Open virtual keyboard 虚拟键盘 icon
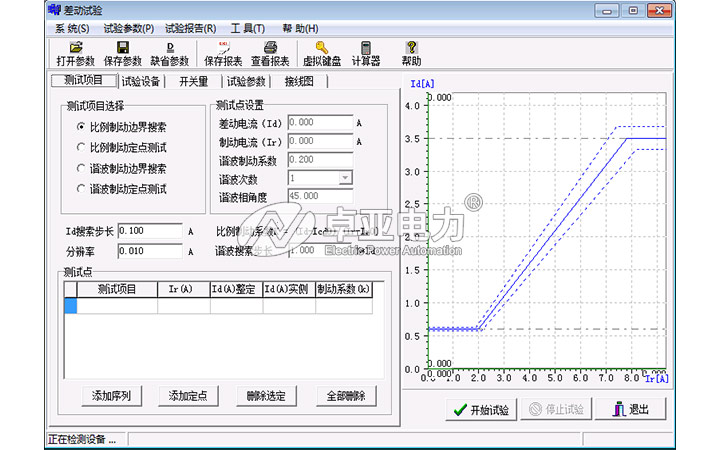This screenshot has width=720, height=450. coord(322,54)
